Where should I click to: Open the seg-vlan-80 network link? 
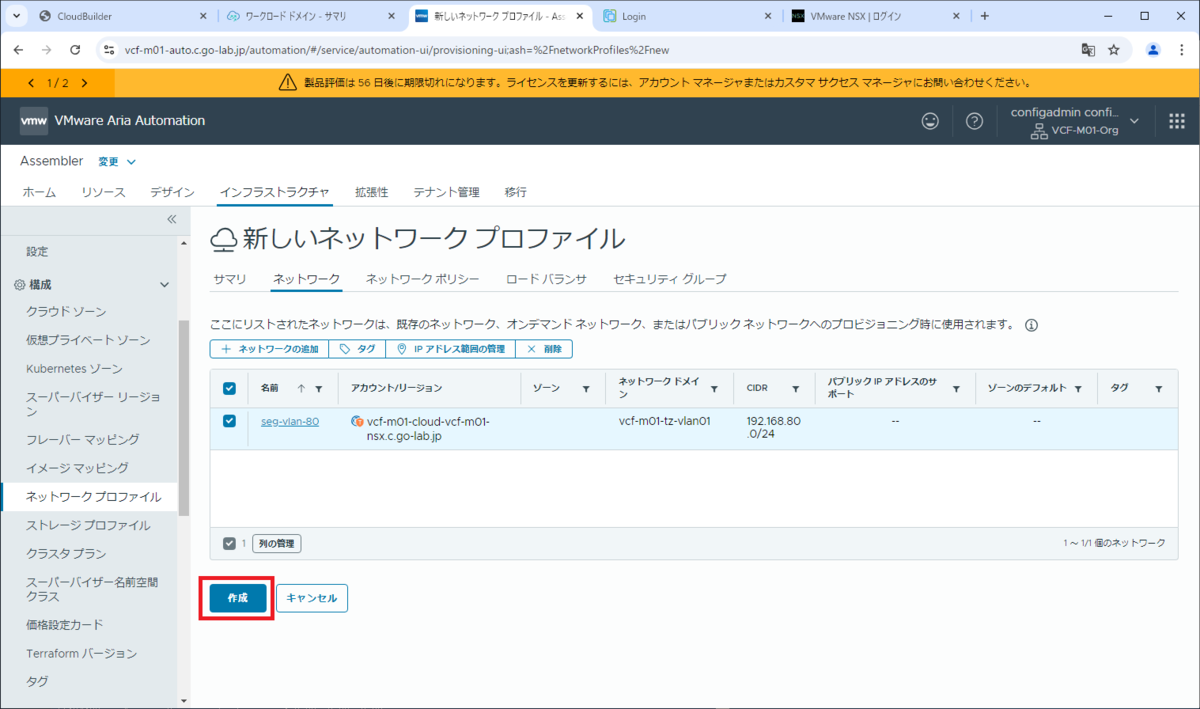[290, 421]
